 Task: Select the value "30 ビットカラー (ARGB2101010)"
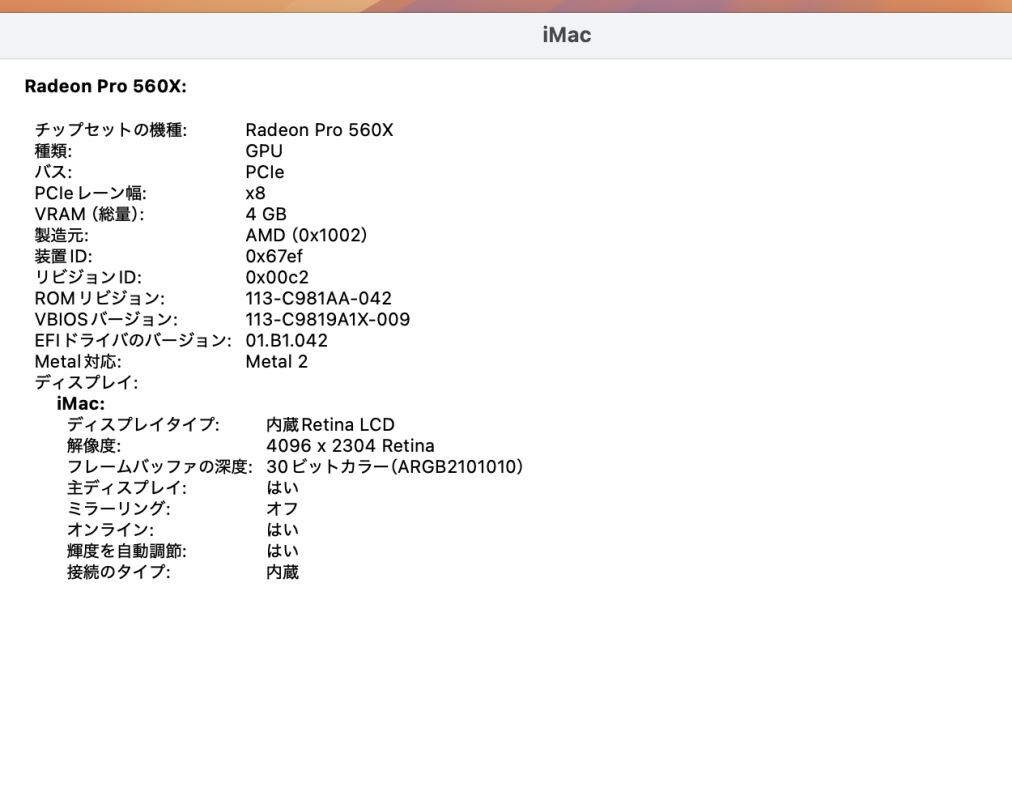click(x=394, y=467)
